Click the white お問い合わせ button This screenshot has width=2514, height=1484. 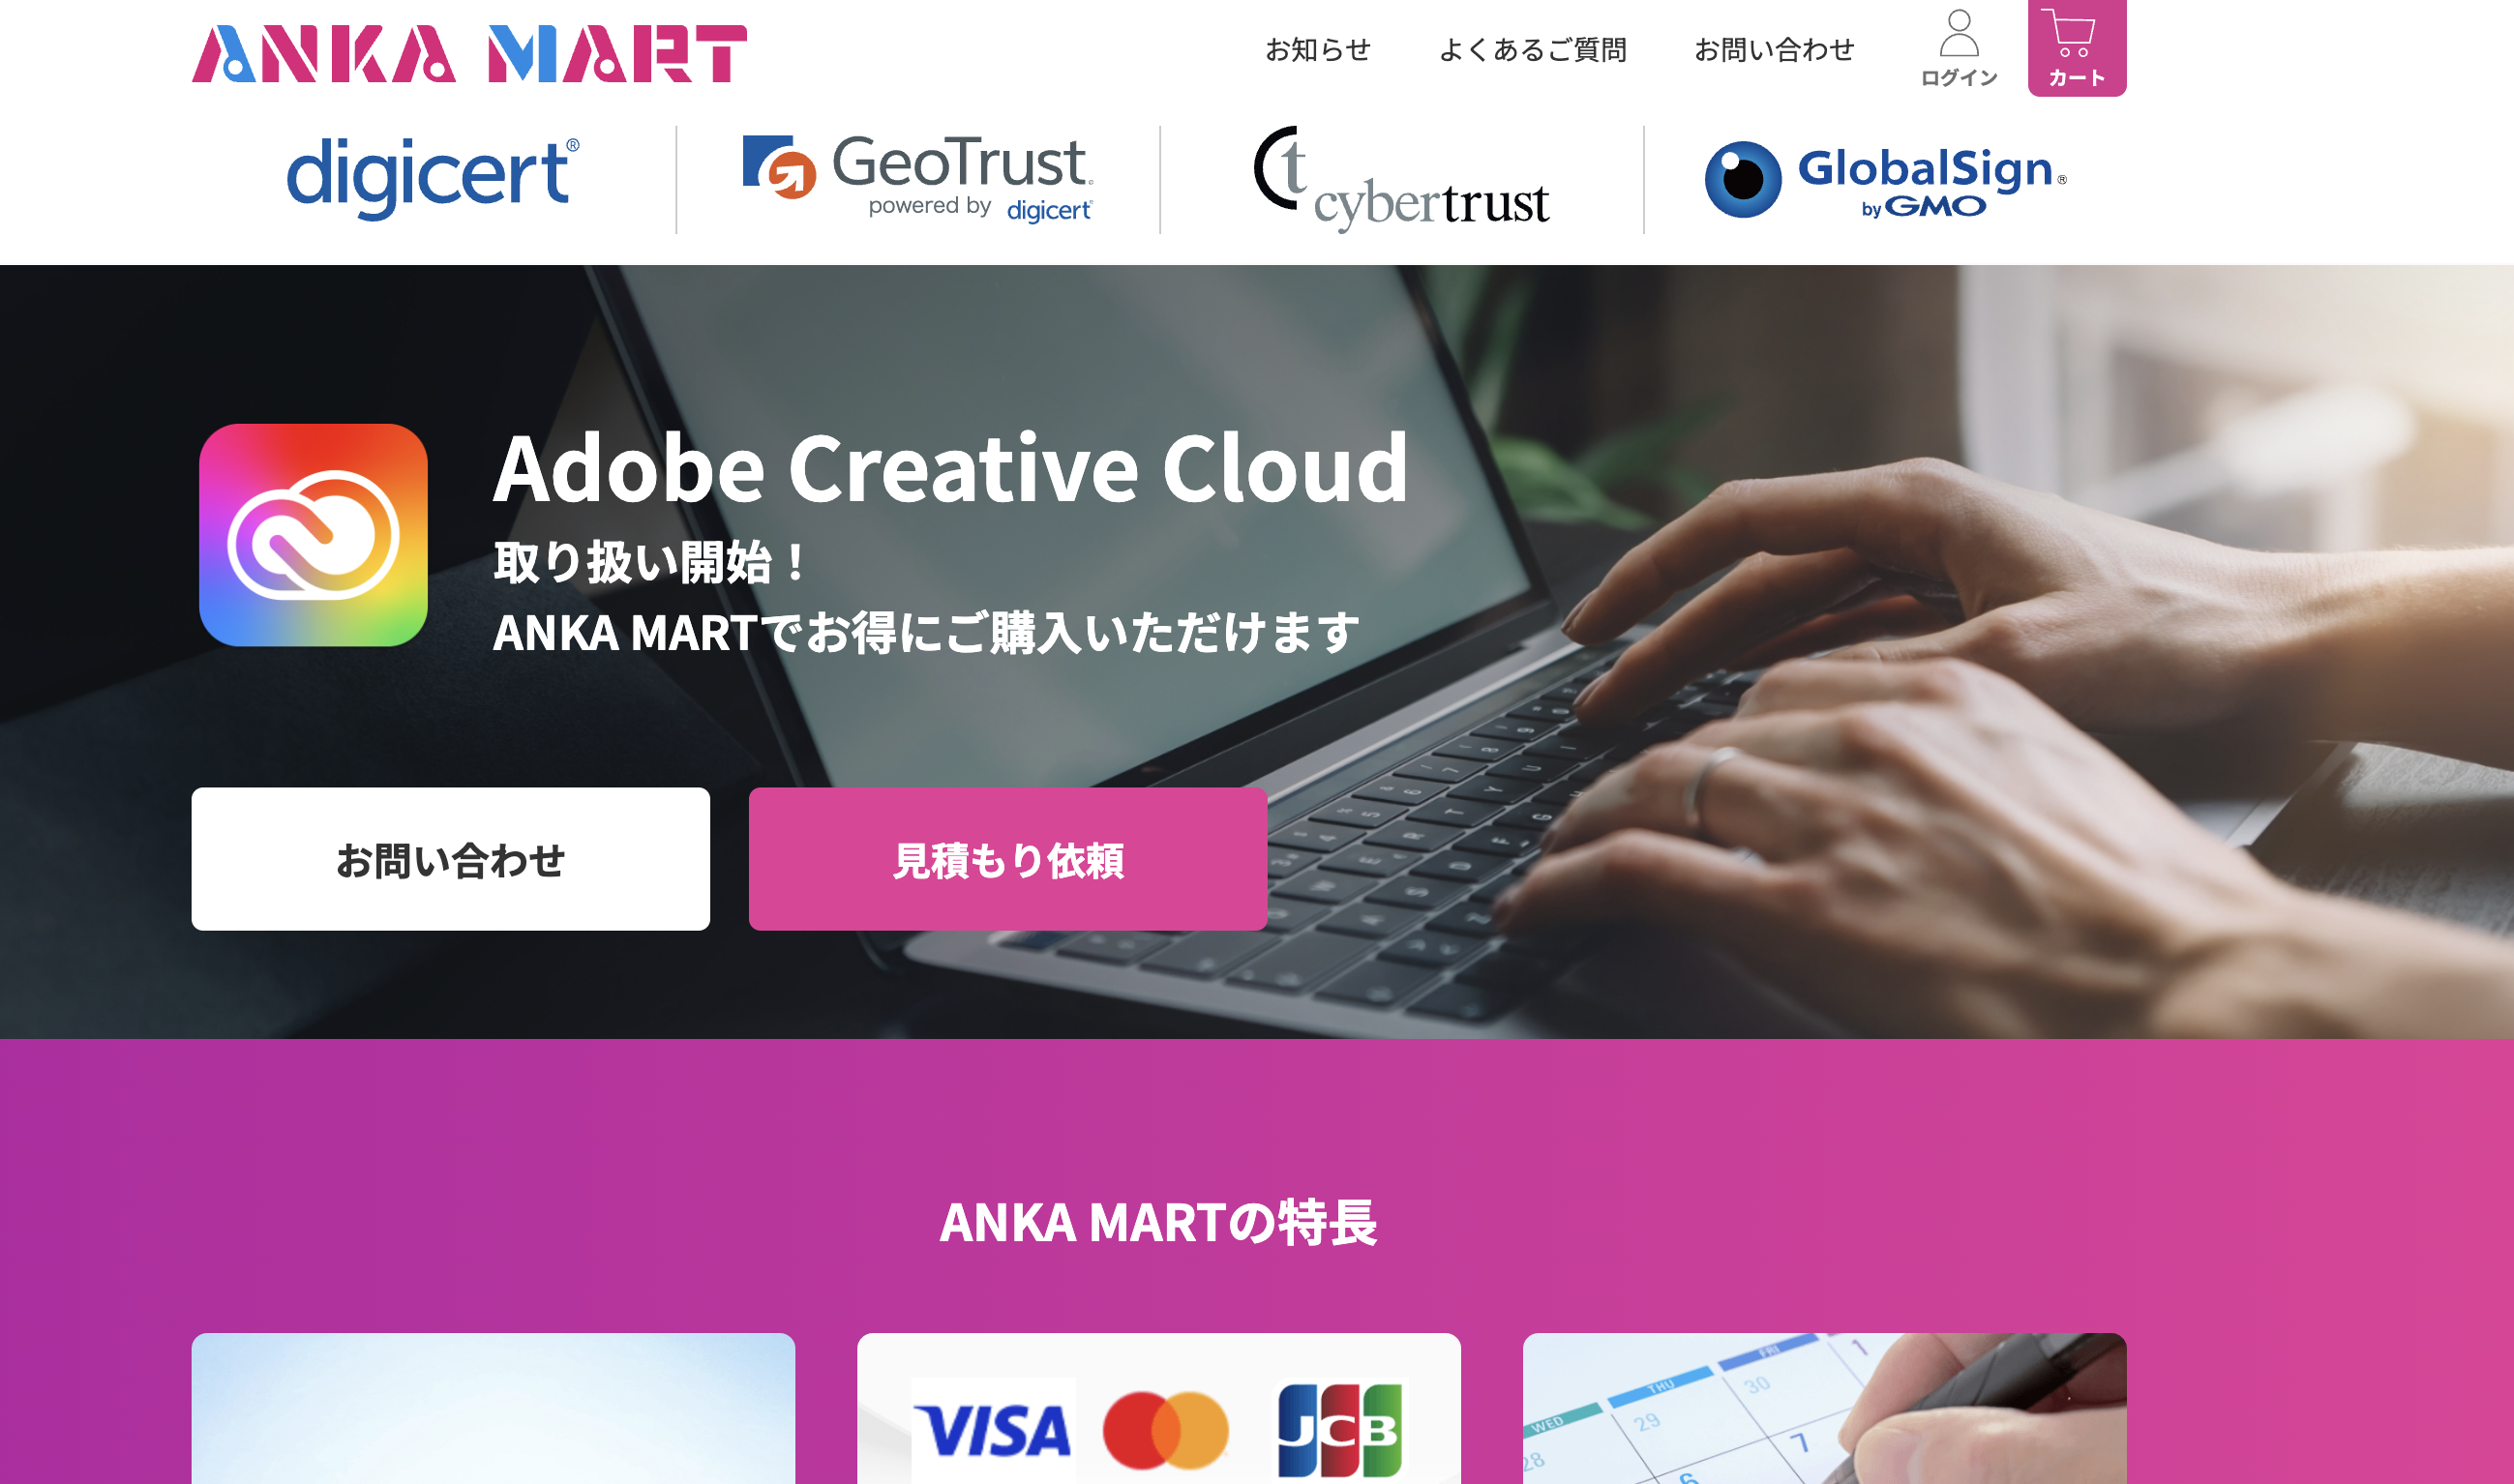click(x=451, y=859)
